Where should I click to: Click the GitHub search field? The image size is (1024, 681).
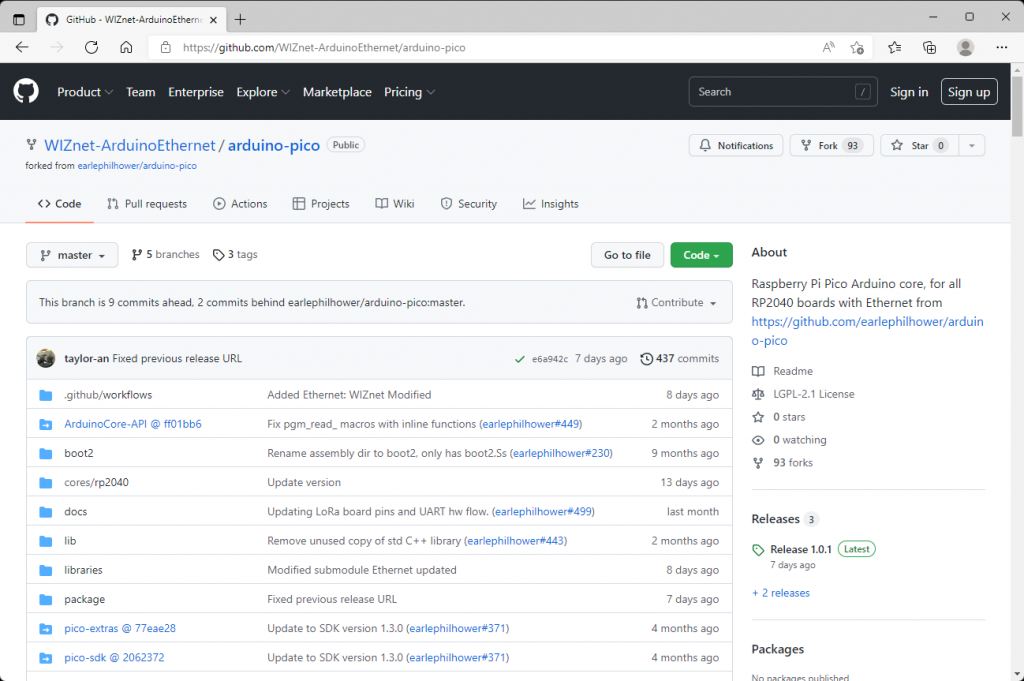782,92
